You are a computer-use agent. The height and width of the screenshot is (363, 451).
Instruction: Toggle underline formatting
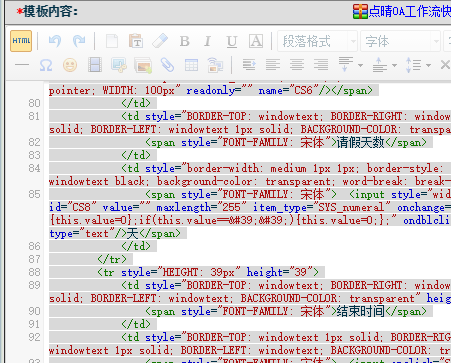point(232,41)
